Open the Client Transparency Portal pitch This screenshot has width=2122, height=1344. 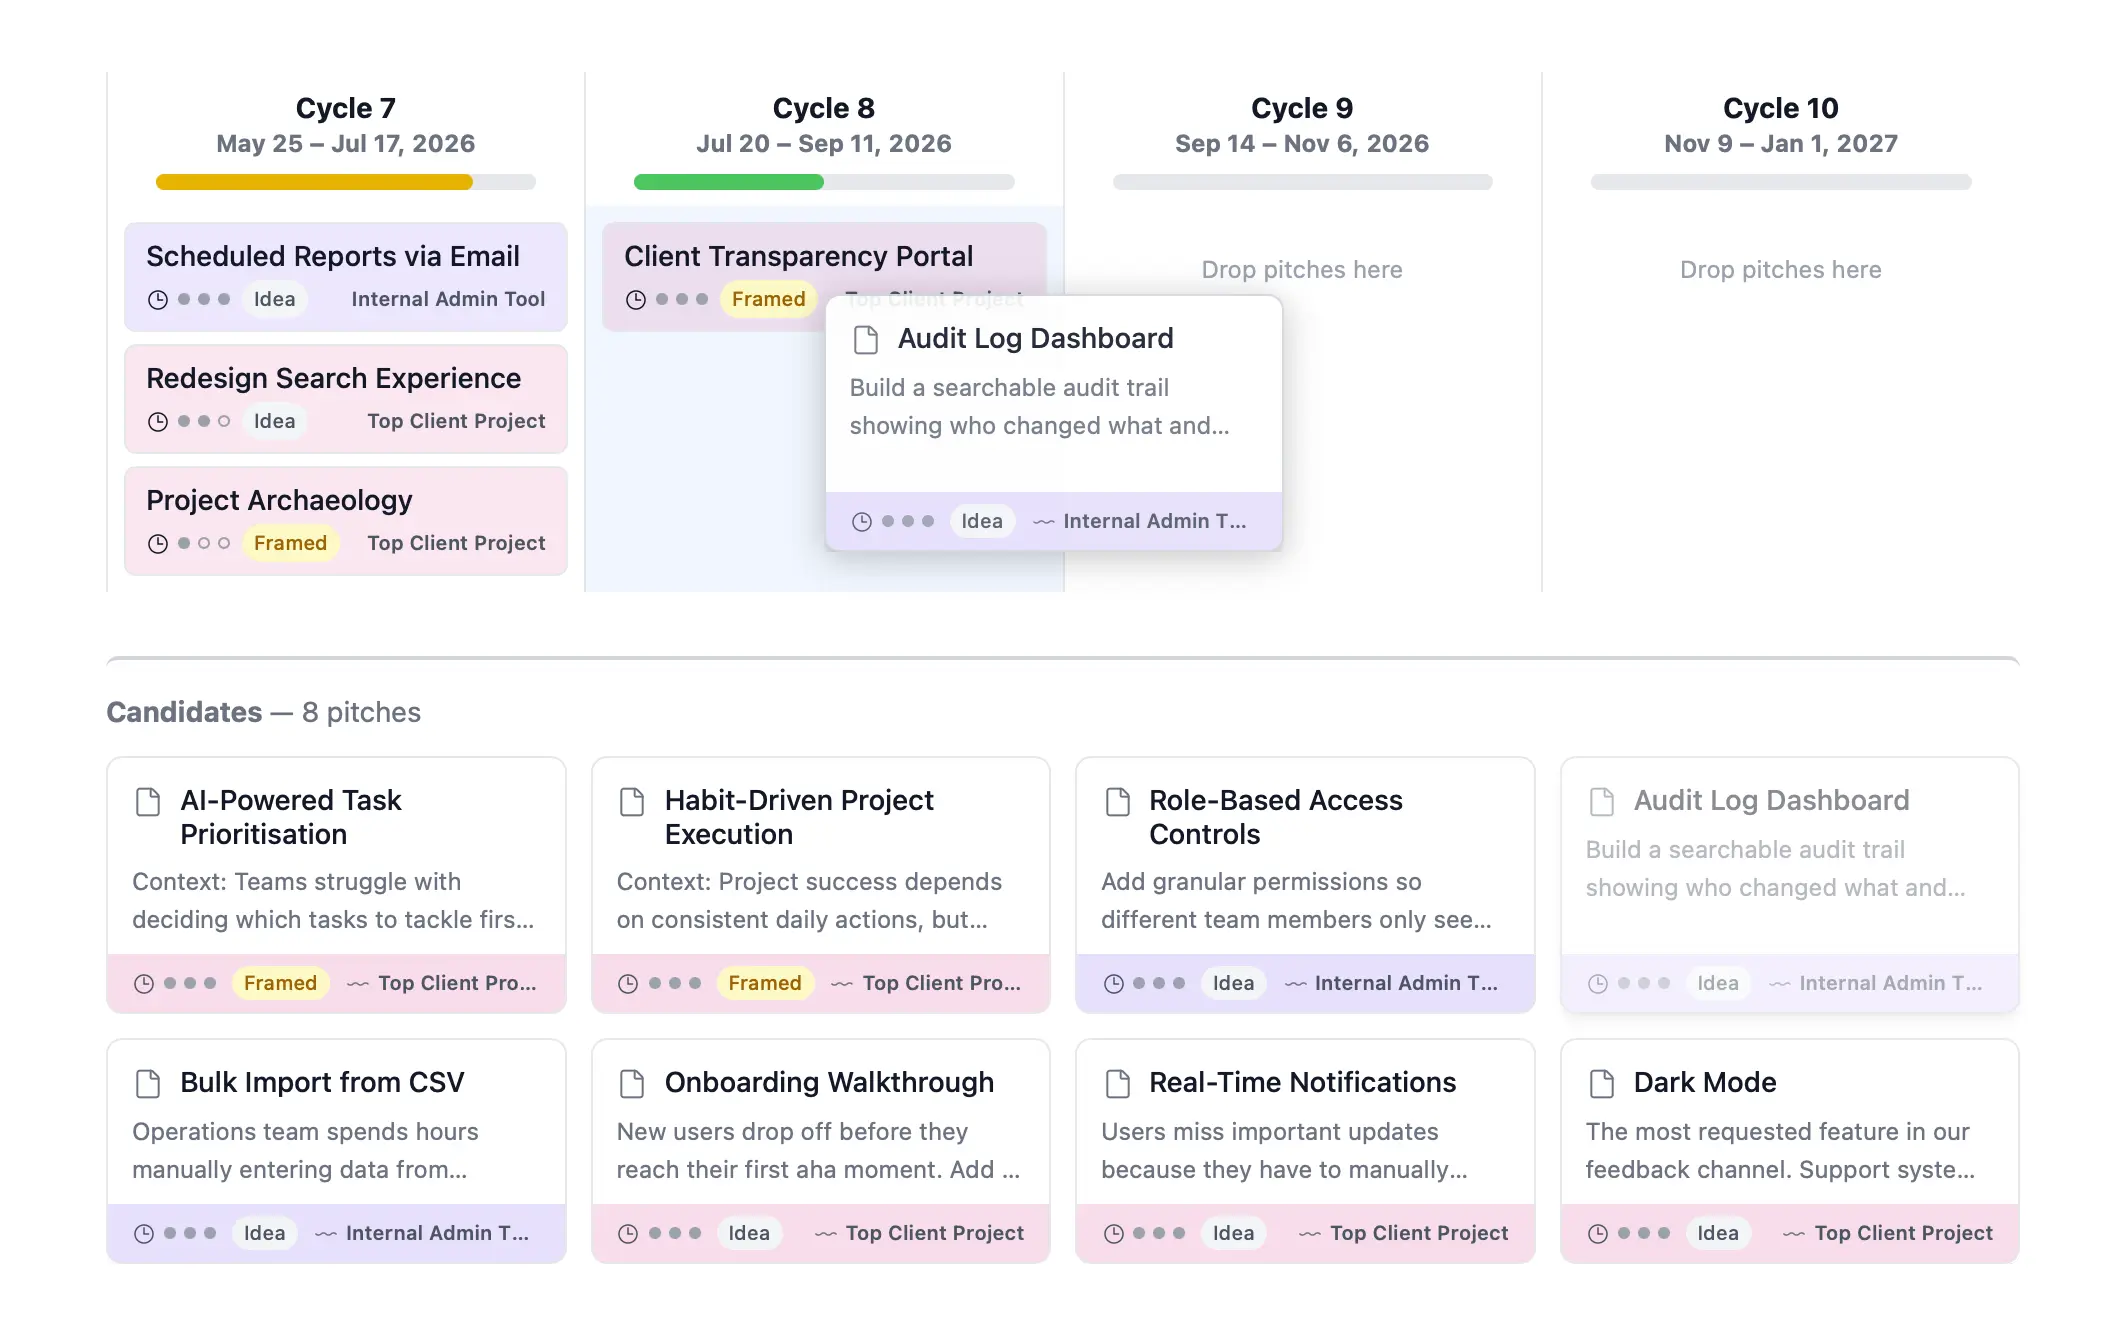(x=798, y=257)
